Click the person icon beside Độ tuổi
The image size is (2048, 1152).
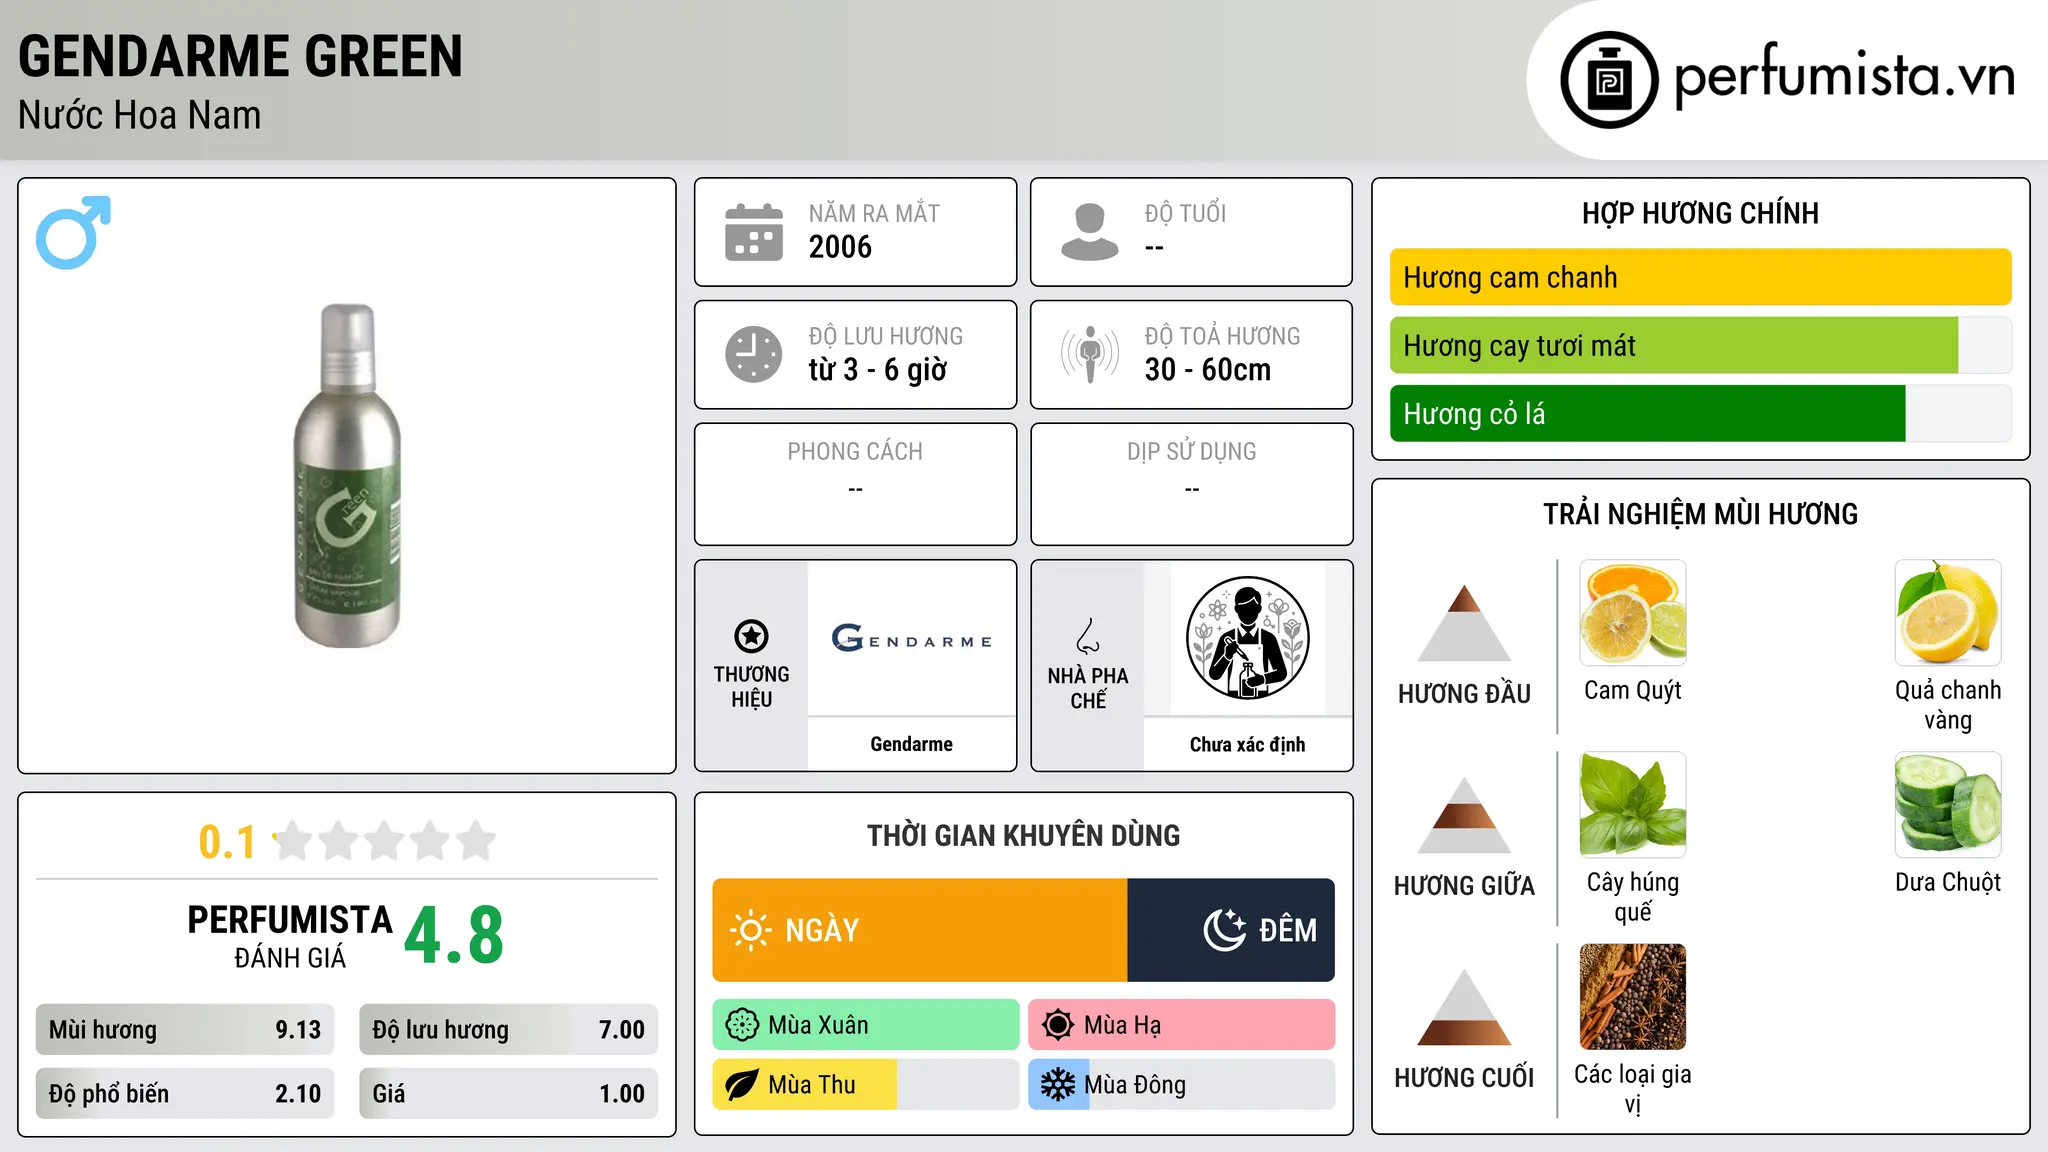point(1090,232)
